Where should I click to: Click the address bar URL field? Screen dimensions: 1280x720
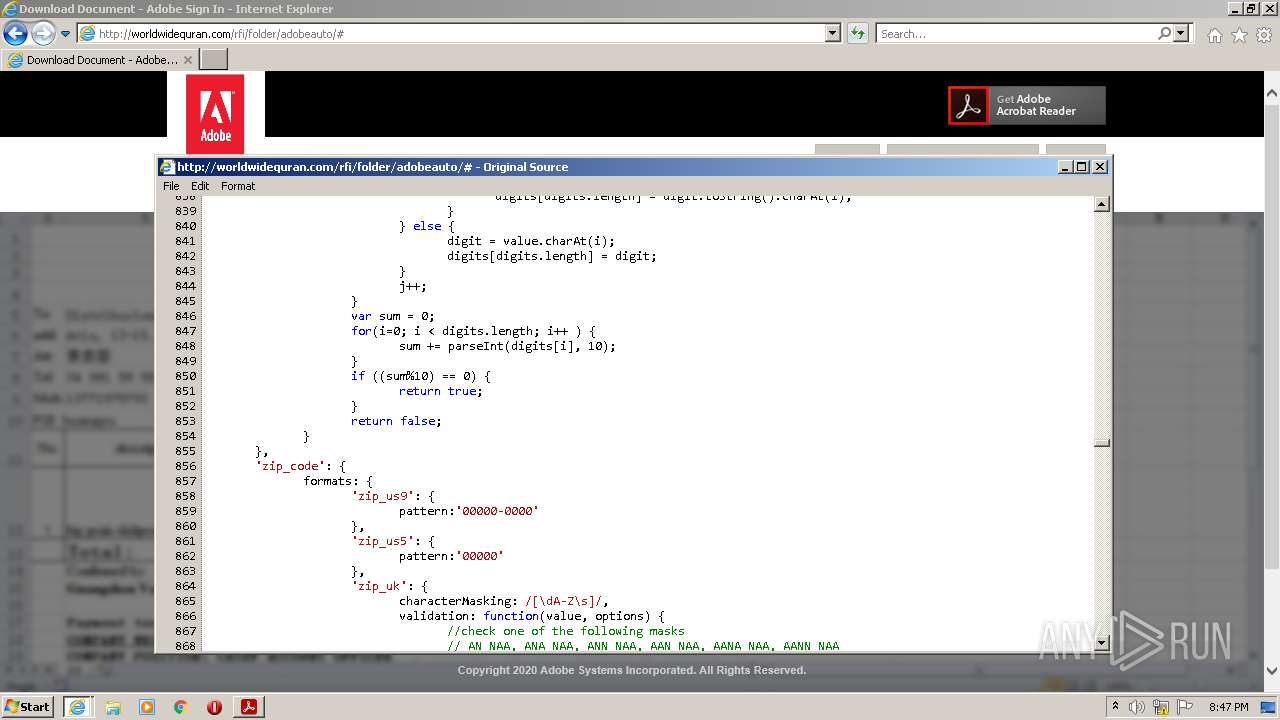pyautogui.click(x=451, y=33)
